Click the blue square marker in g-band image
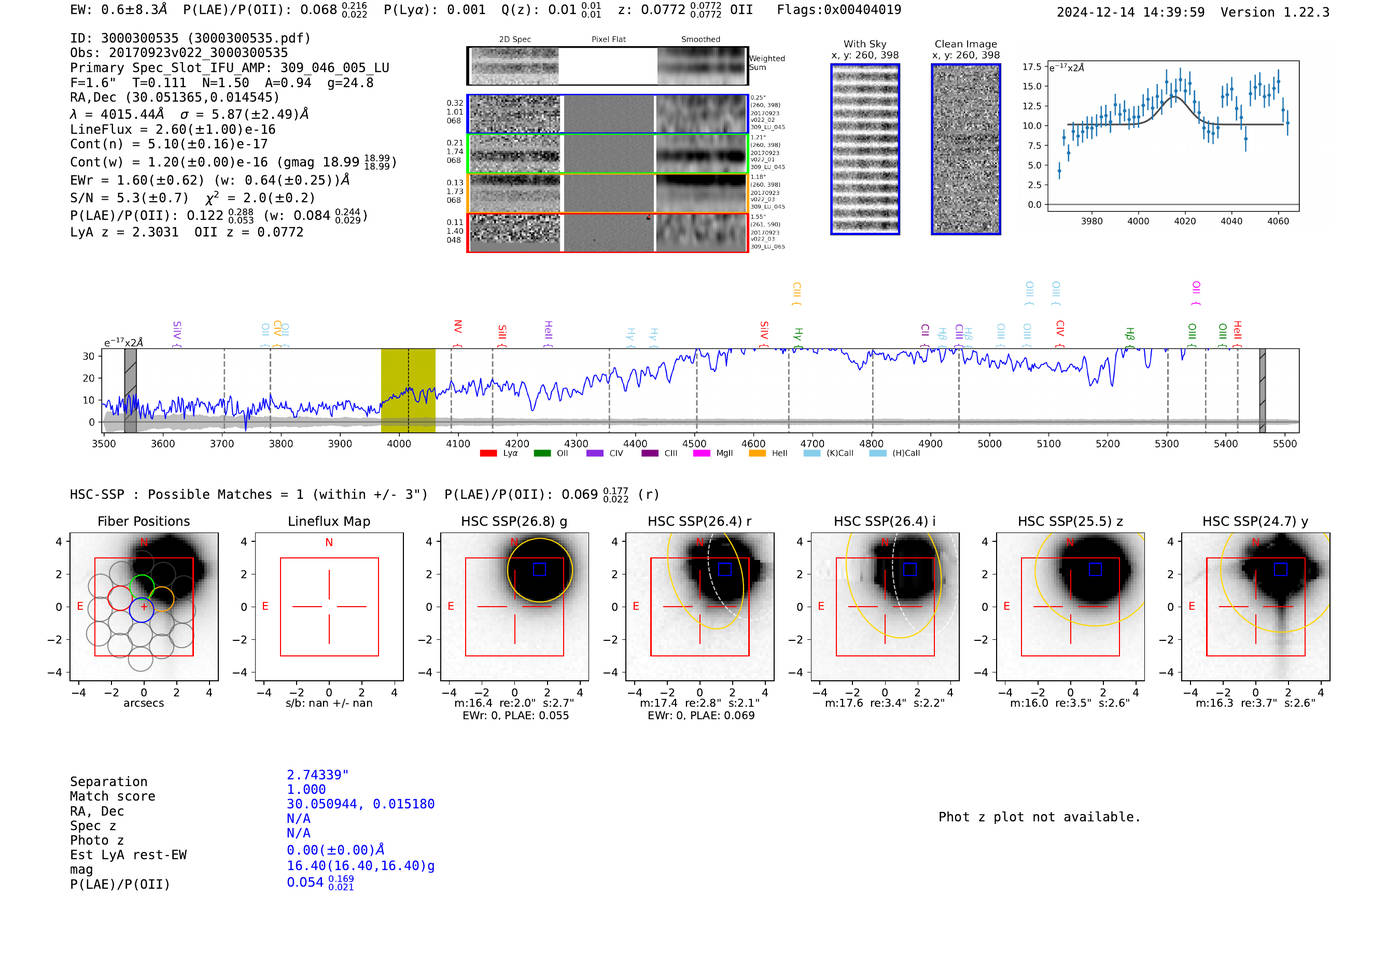The image size is (1400, 953). 540,569
